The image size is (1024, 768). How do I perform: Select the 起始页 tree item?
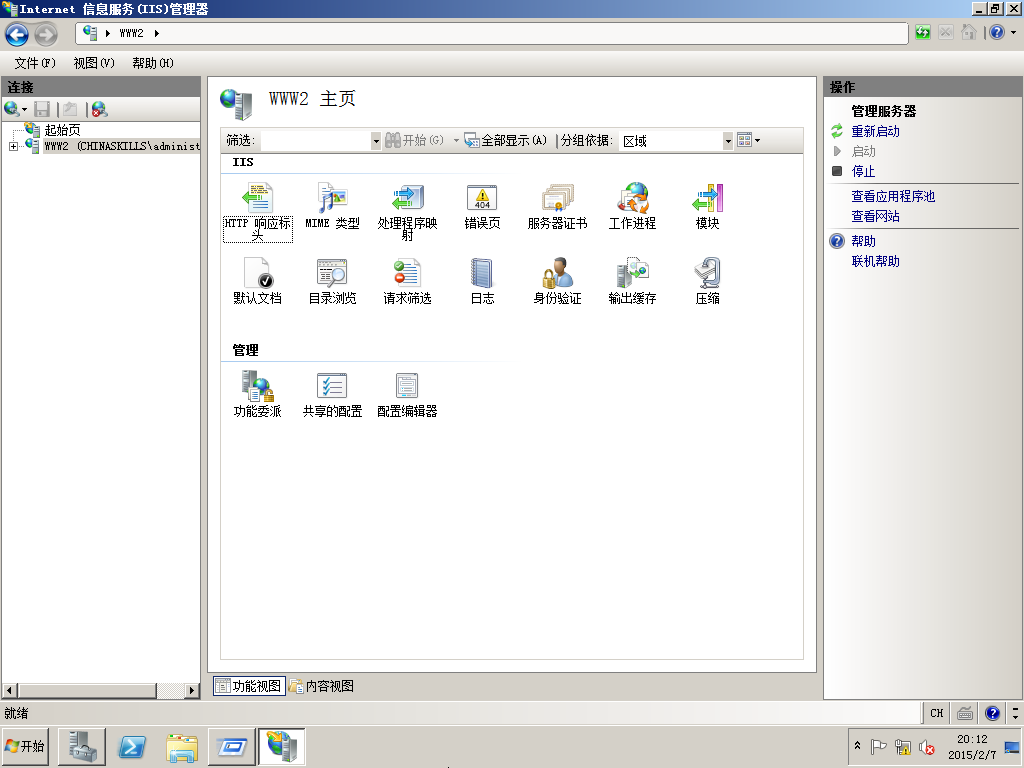coord(62,130)
